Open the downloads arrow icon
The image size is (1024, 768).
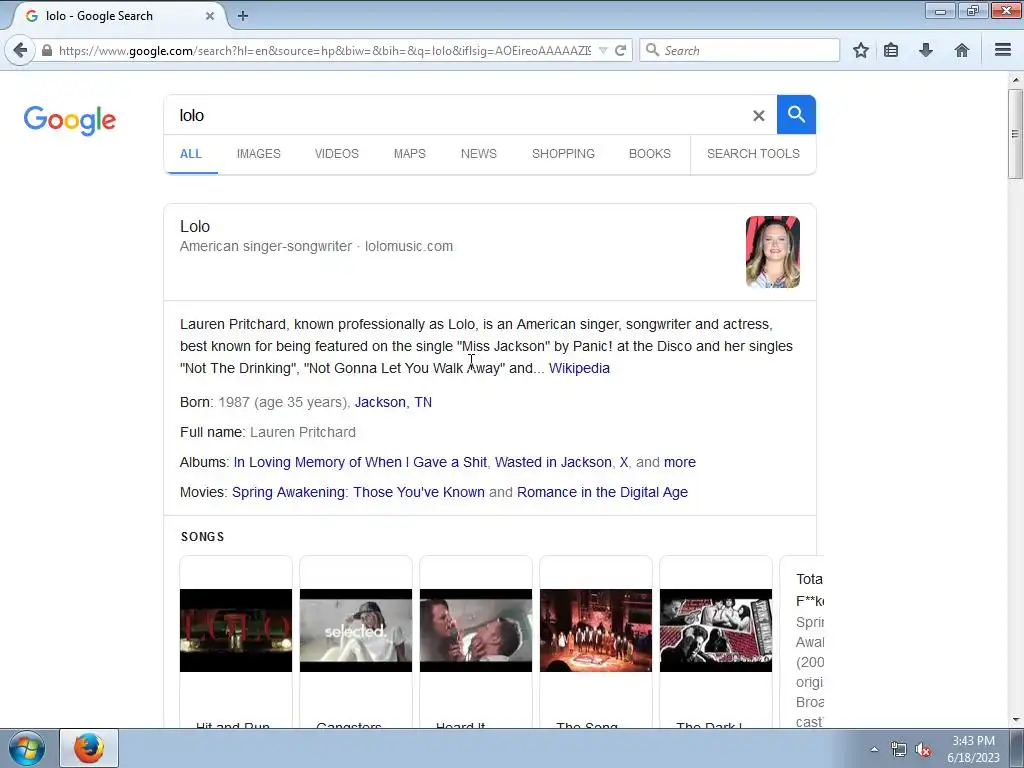[925, 50]
